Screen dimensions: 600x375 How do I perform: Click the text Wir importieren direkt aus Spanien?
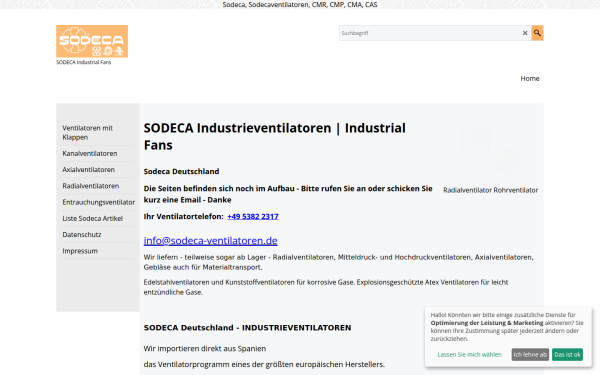click(205, 349)
